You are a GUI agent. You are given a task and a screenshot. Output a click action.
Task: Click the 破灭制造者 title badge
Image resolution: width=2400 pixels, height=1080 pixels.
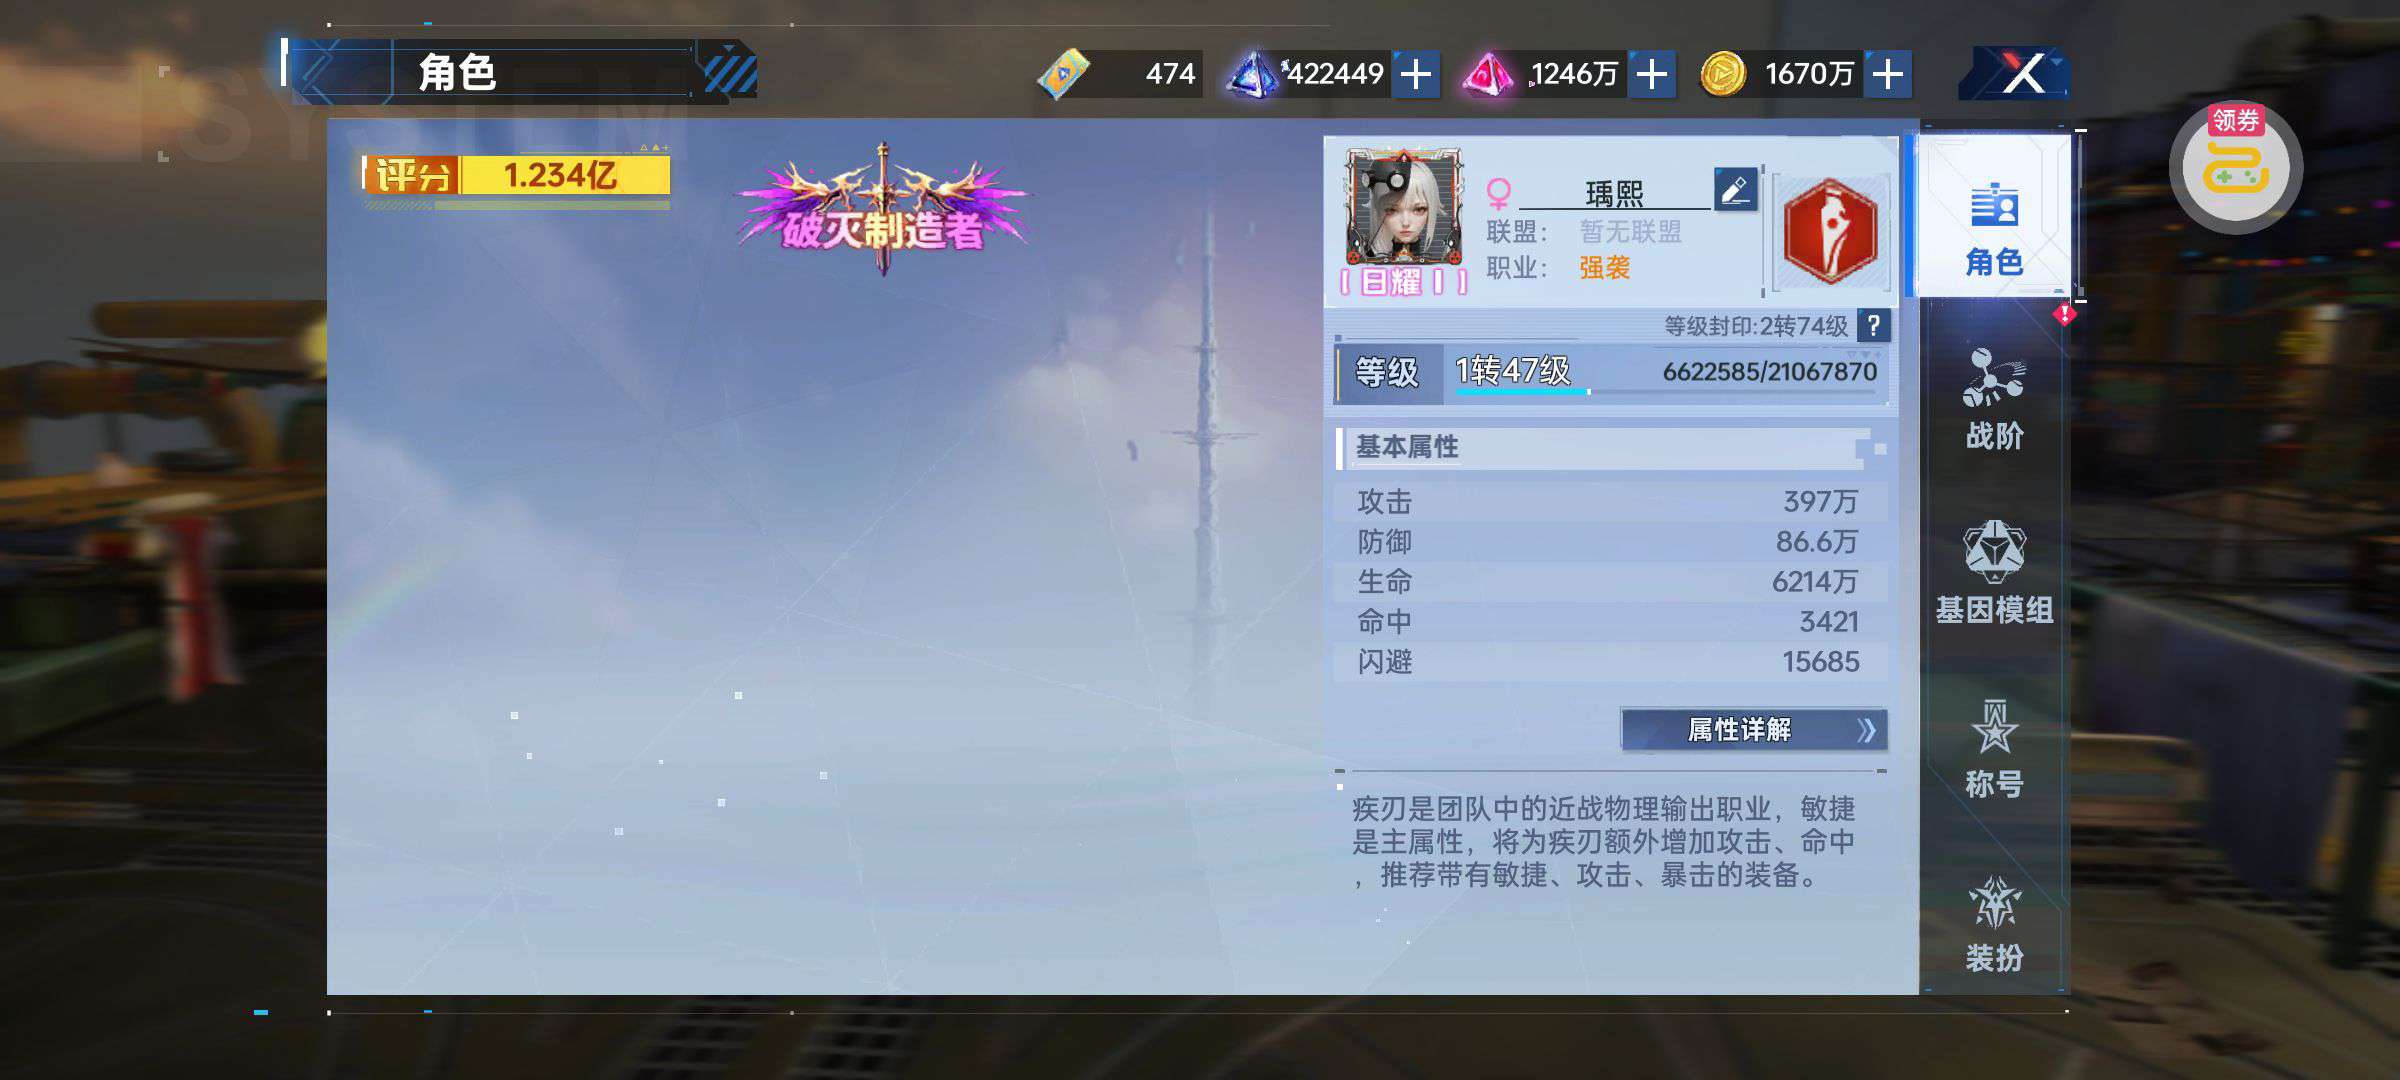pyautogui.click(x=883, y=212)
